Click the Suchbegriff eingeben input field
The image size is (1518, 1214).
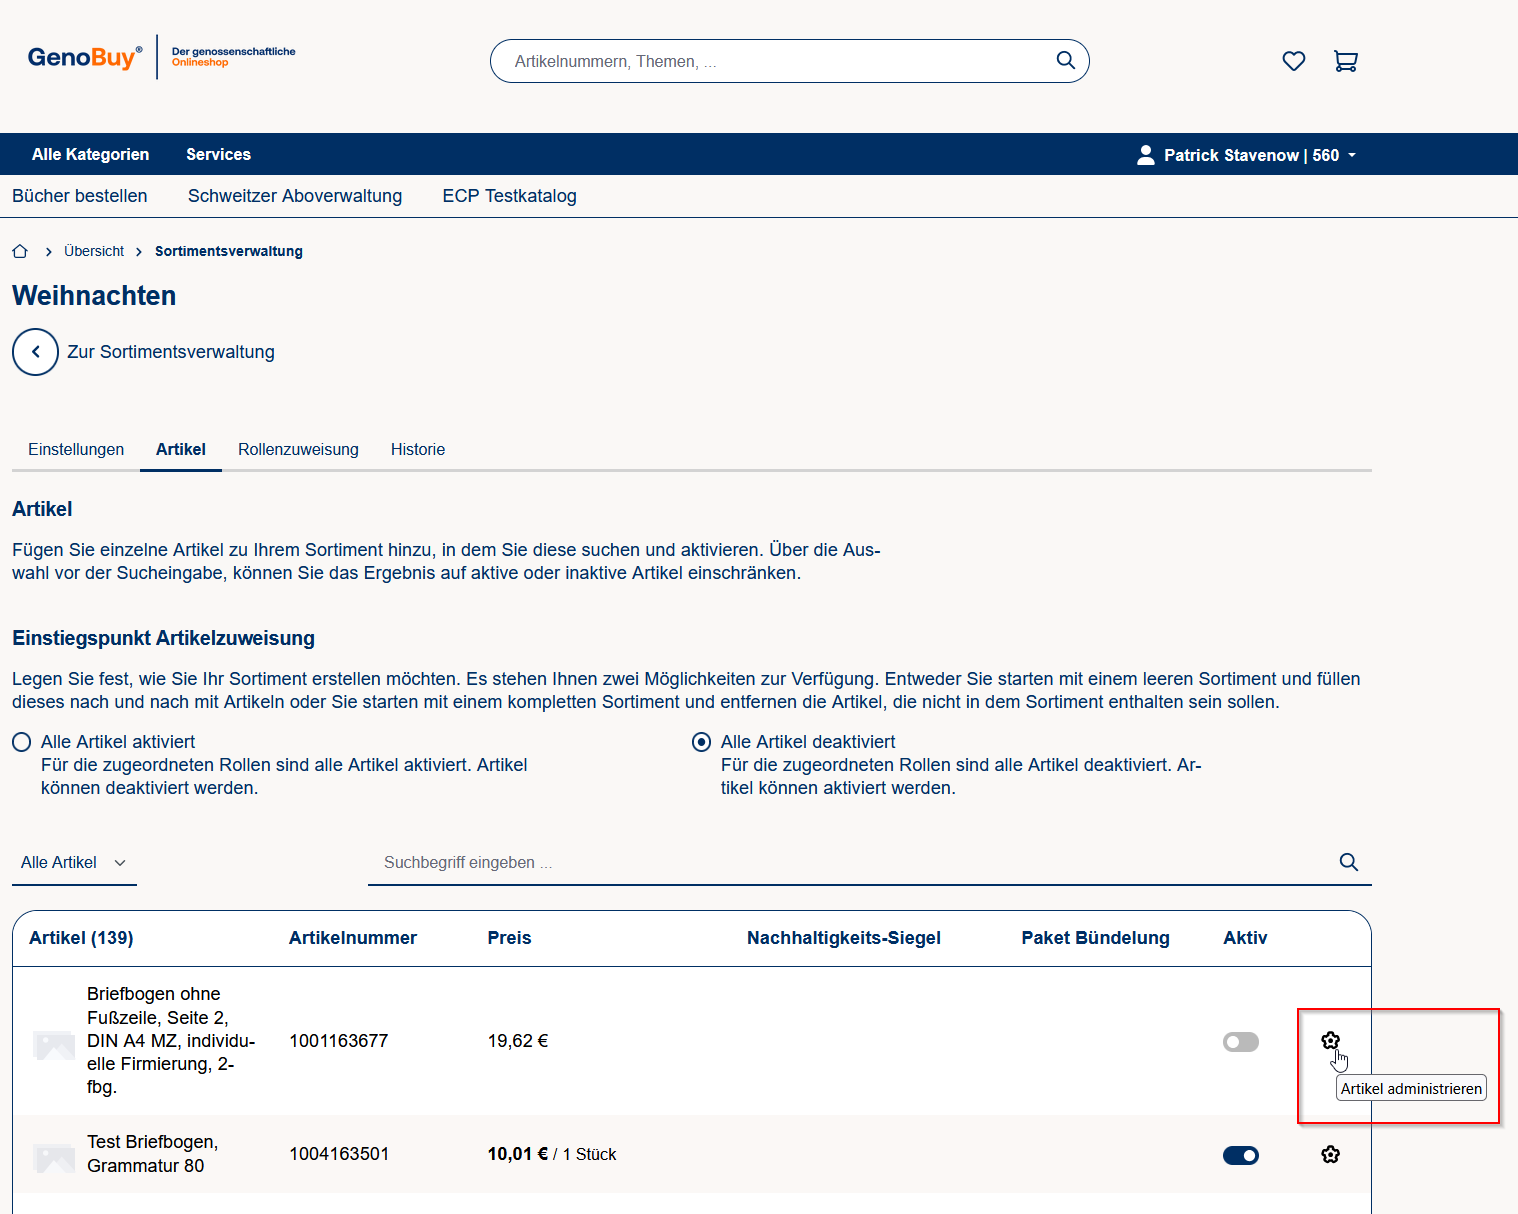(x=850, y=862)
